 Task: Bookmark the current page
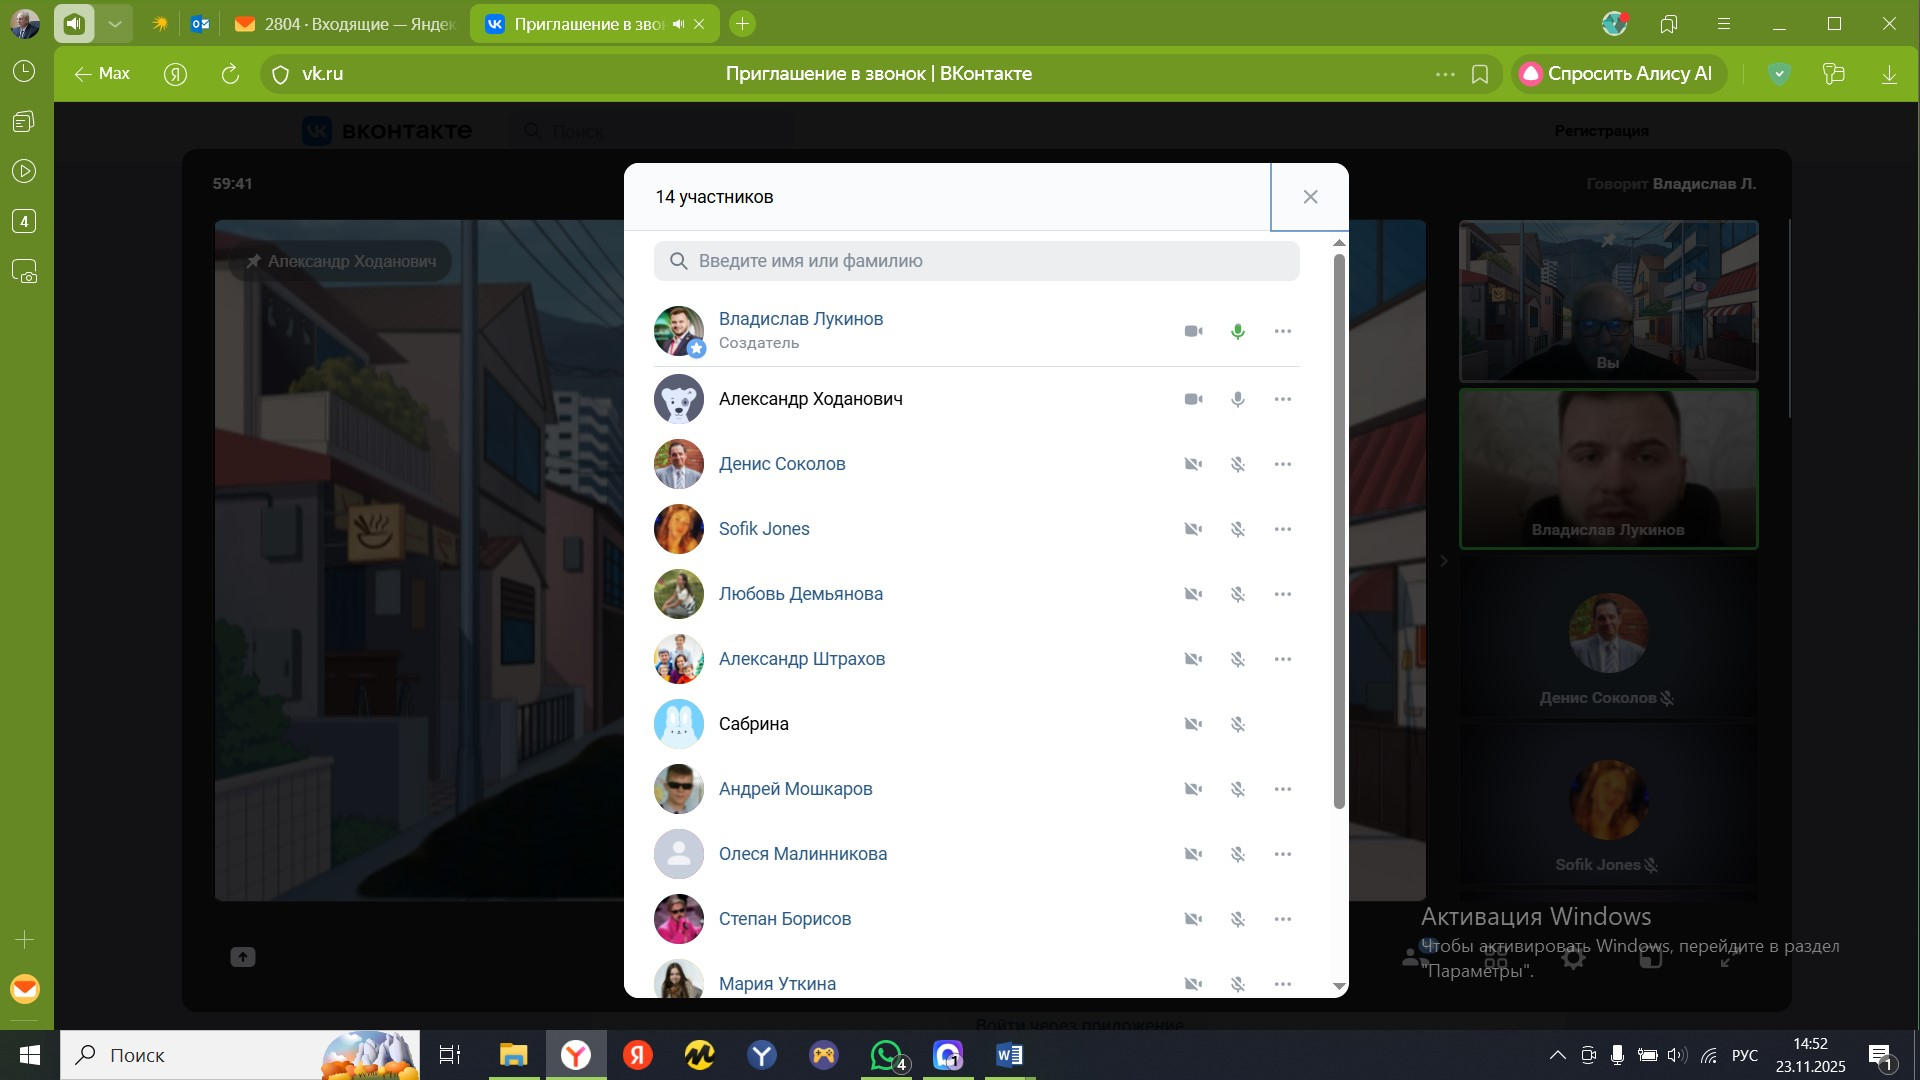1480,74
